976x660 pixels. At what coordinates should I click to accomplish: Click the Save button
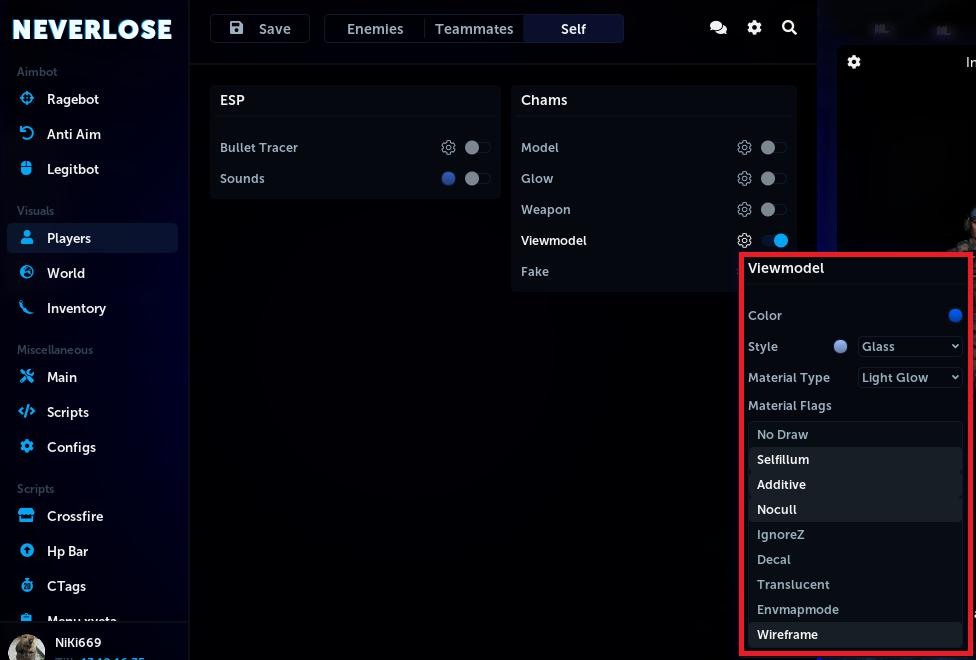260,29
